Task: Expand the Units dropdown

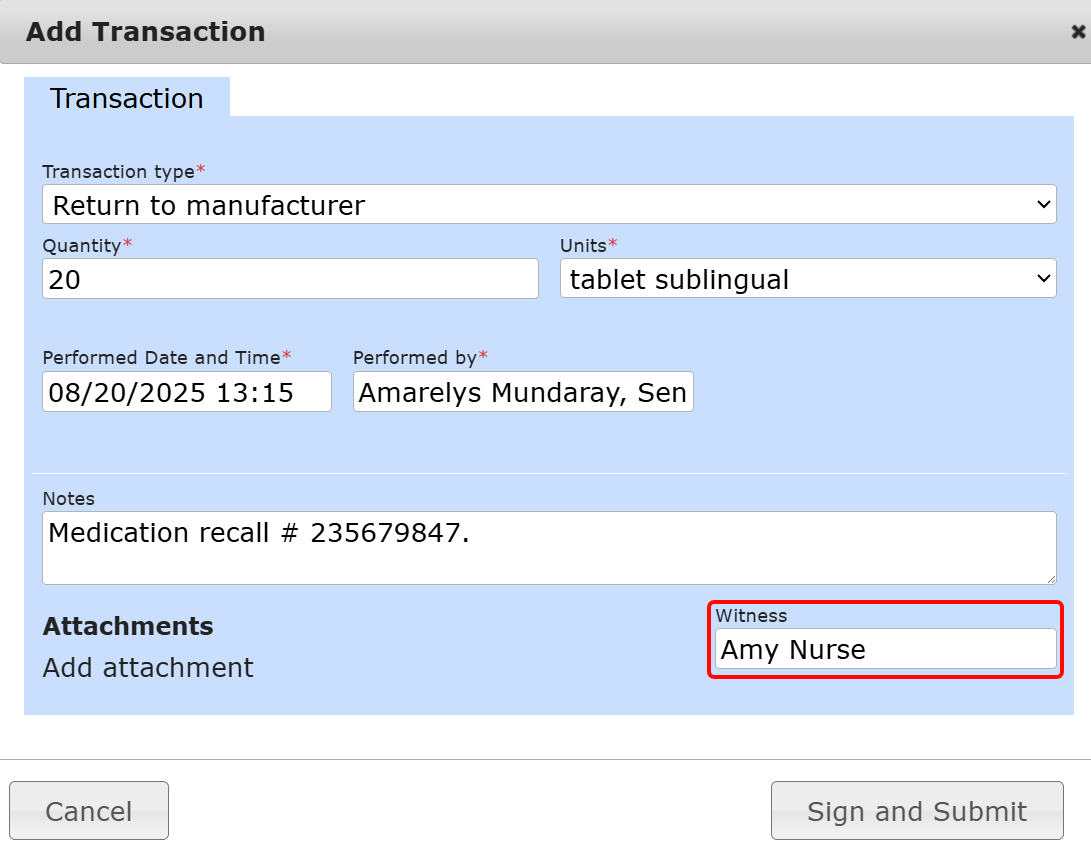Action: 807,279
